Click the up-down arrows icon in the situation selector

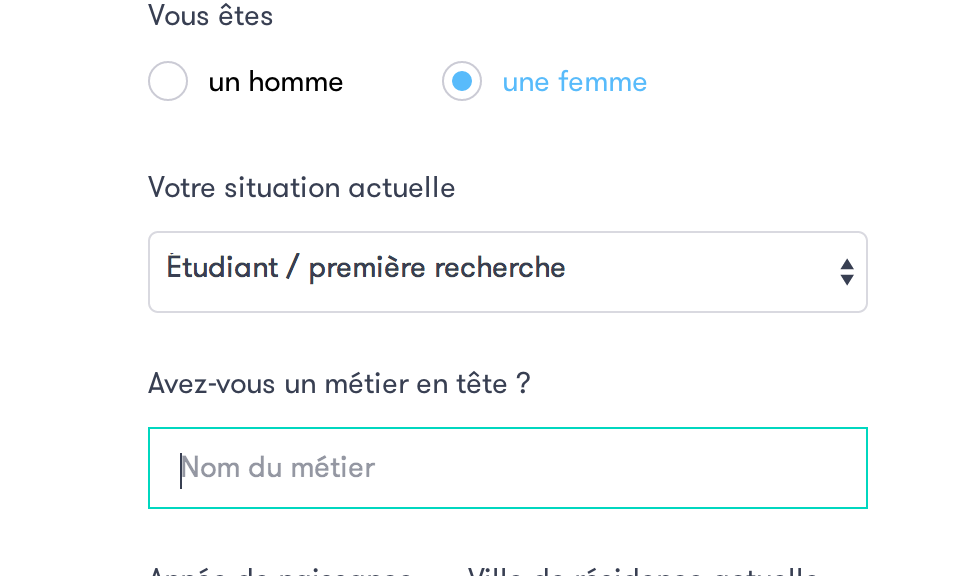[846, 272]
